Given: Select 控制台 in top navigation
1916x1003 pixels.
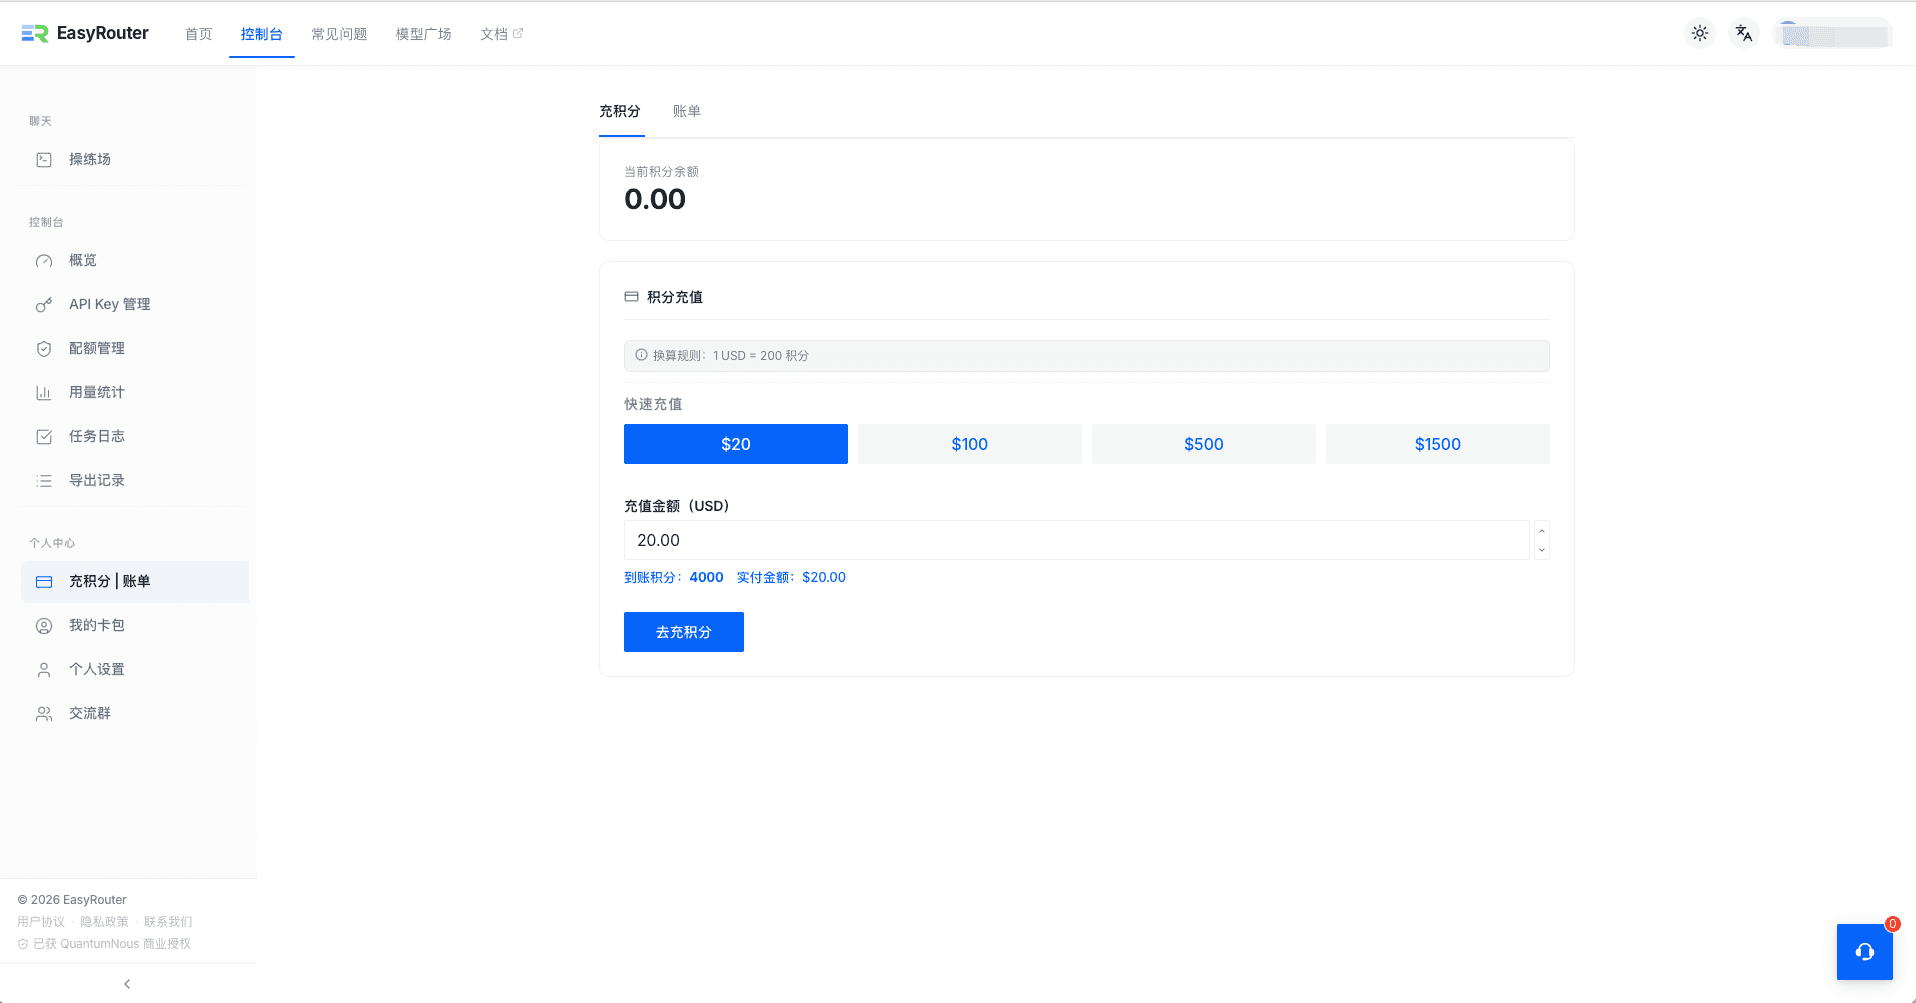Looking at the screenshot, I should (261, 34).
